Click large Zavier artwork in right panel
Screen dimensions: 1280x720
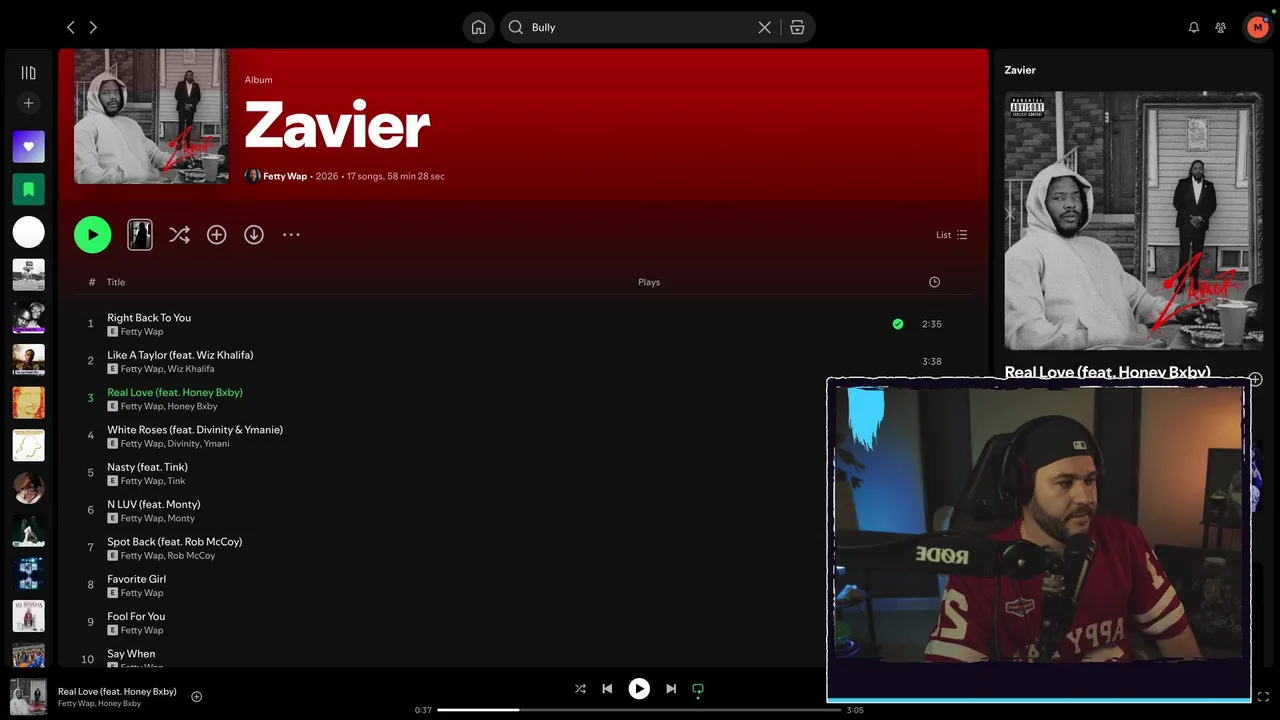pyautogui.click(x=1133, y=221)
